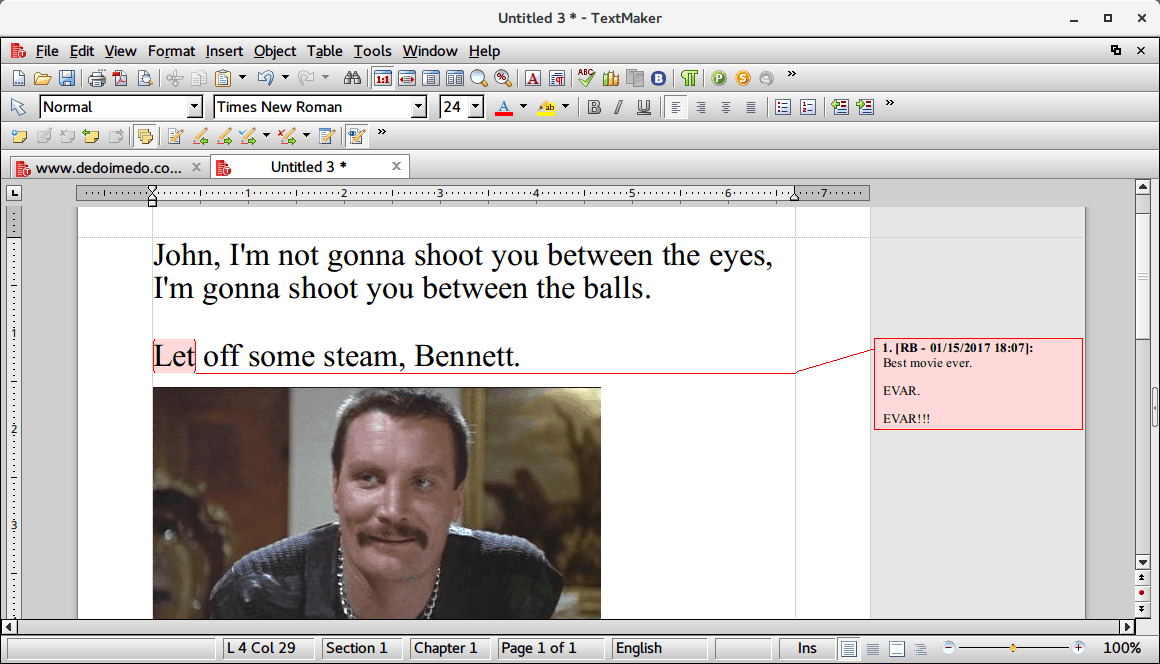The width and height of the screenshot is (1160, 664).
Task: Insert text frame with red A icon
Action: [533, 78]
